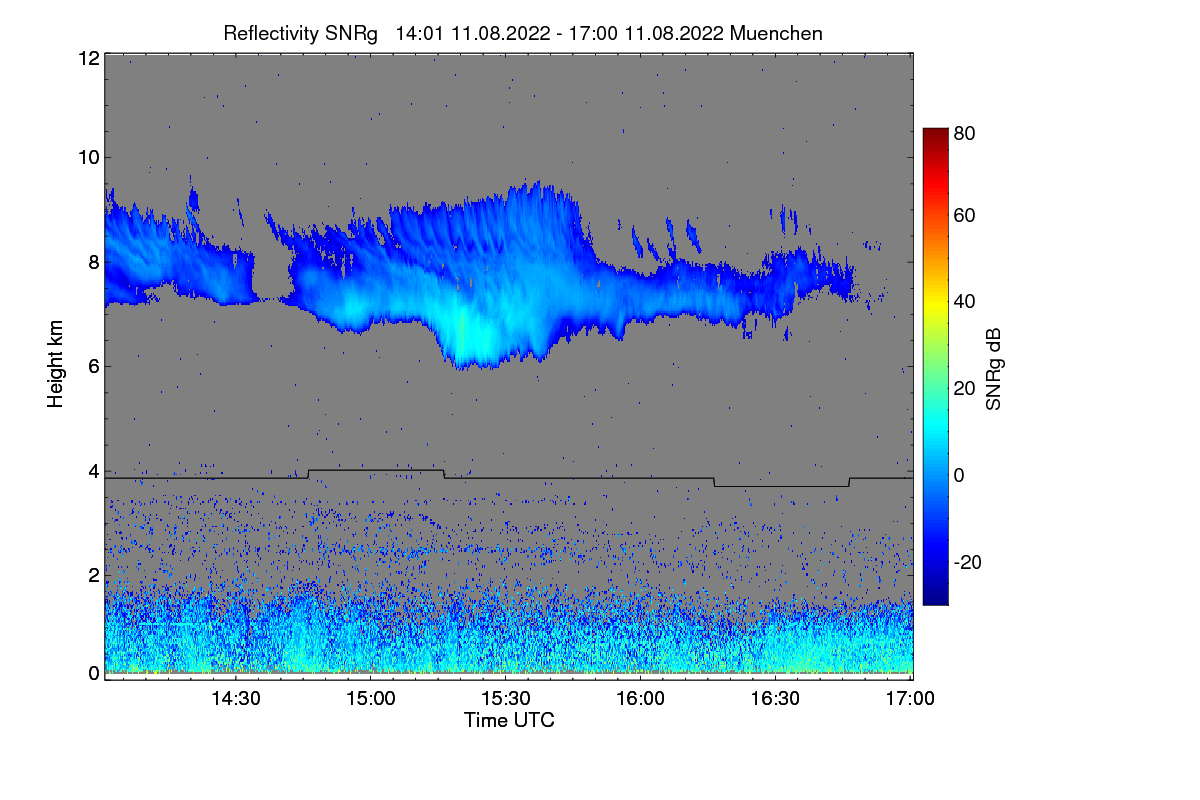Click the 4 km height tick label

(x=93, y=471)
